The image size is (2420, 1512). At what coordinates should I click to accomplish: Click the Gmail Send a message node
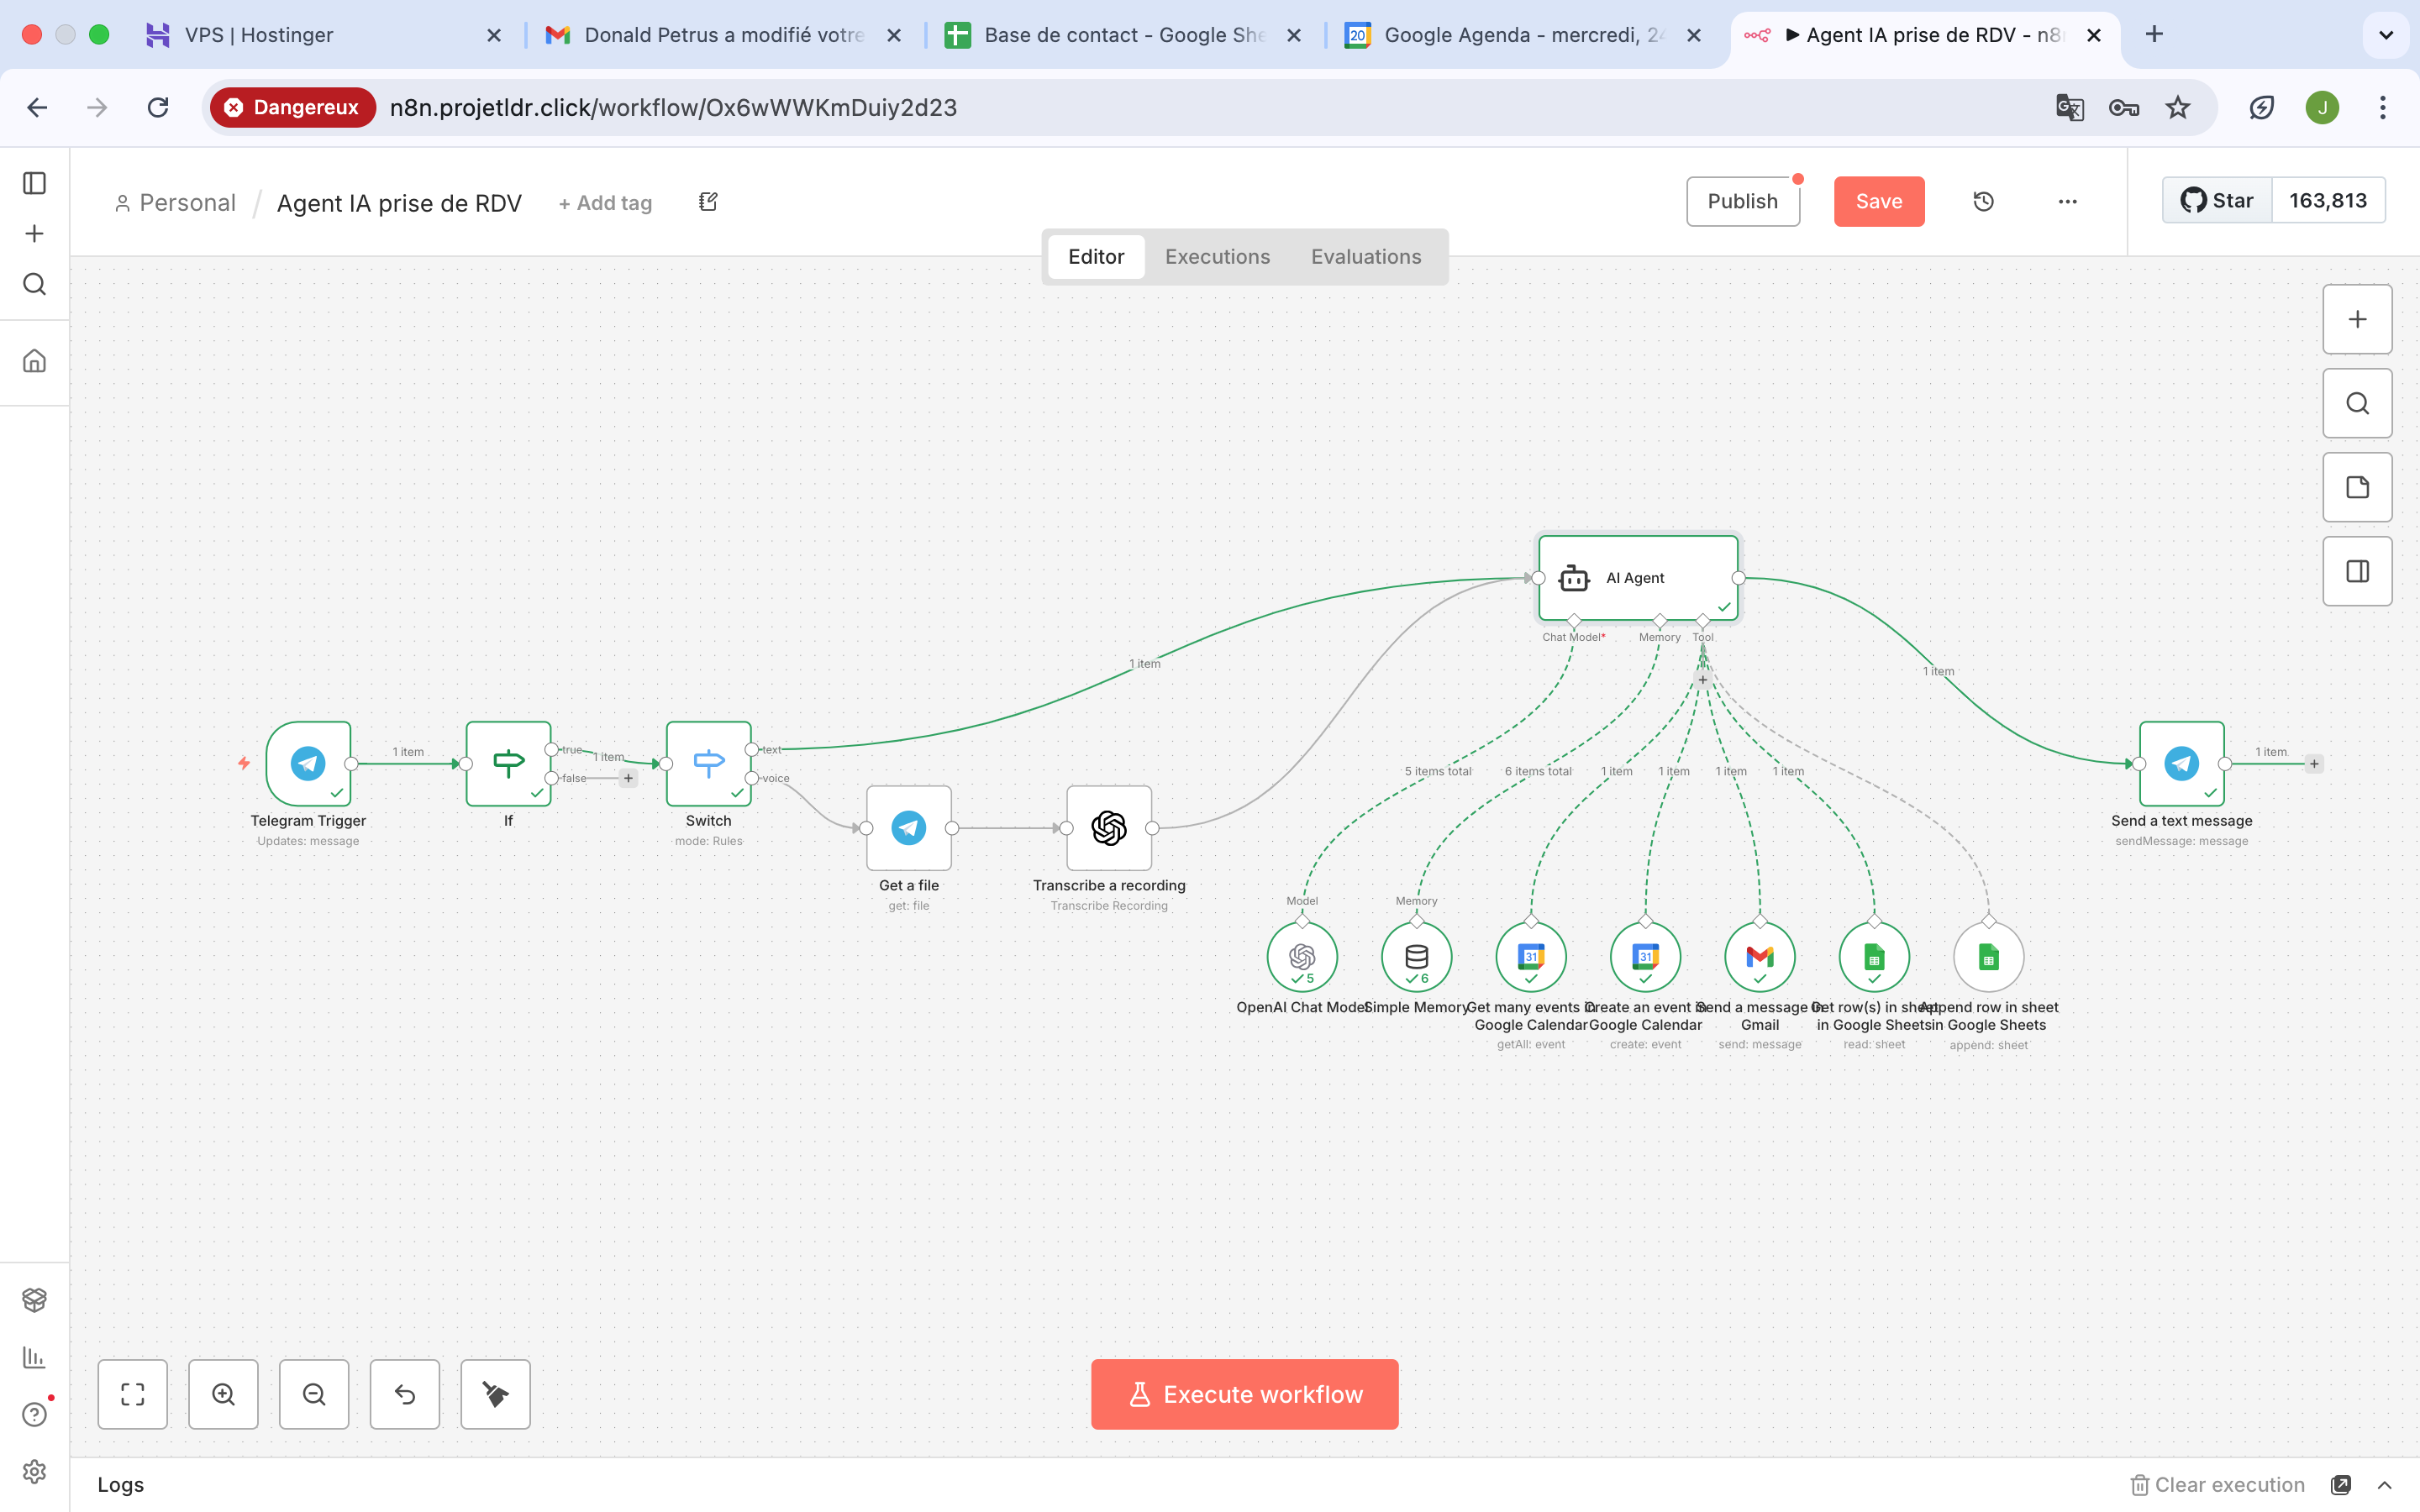coord(1759,957)
